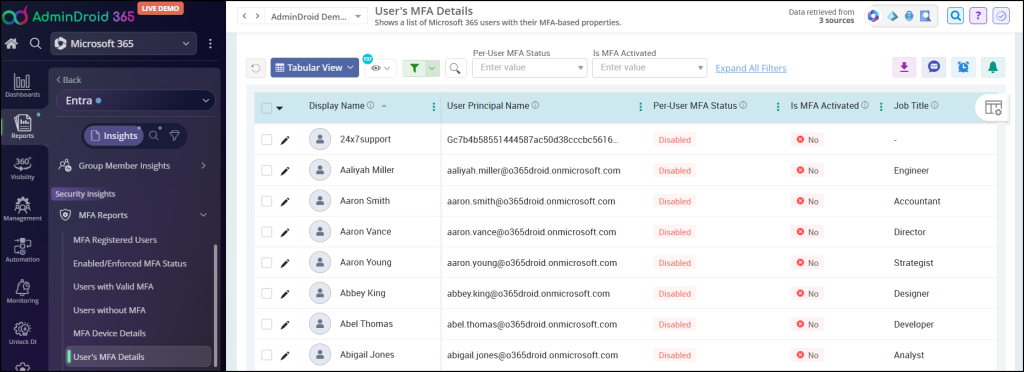
Task: Click the schedule alarm clock icon
Action: [963, 67]
